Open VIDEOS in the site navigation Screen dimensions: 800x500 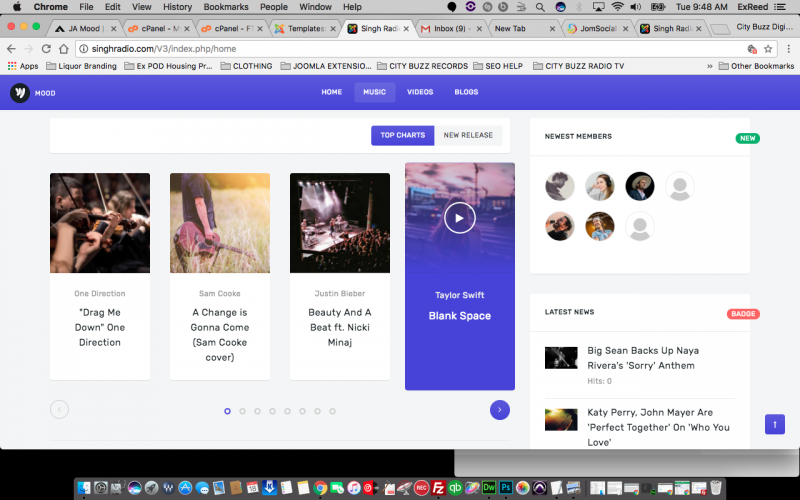[x=420, y=92]
